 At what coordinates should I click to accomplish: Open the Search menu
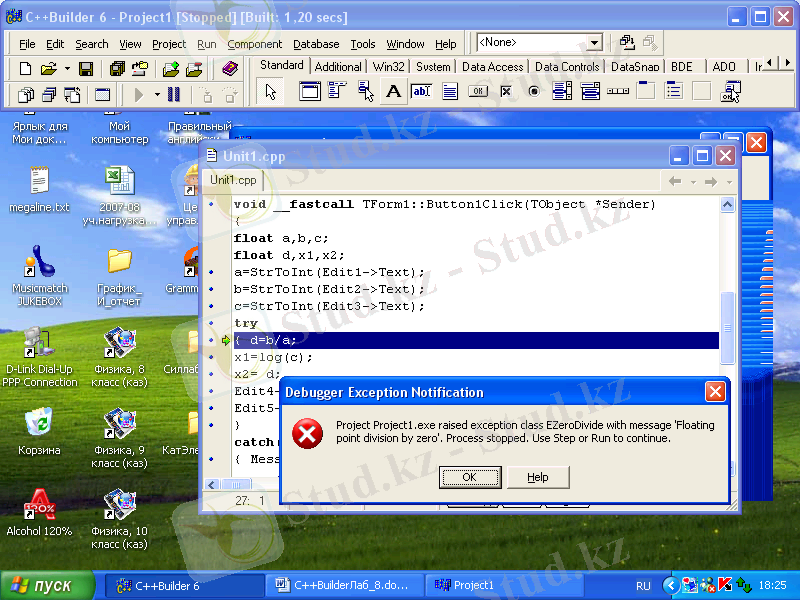point(92,44)
